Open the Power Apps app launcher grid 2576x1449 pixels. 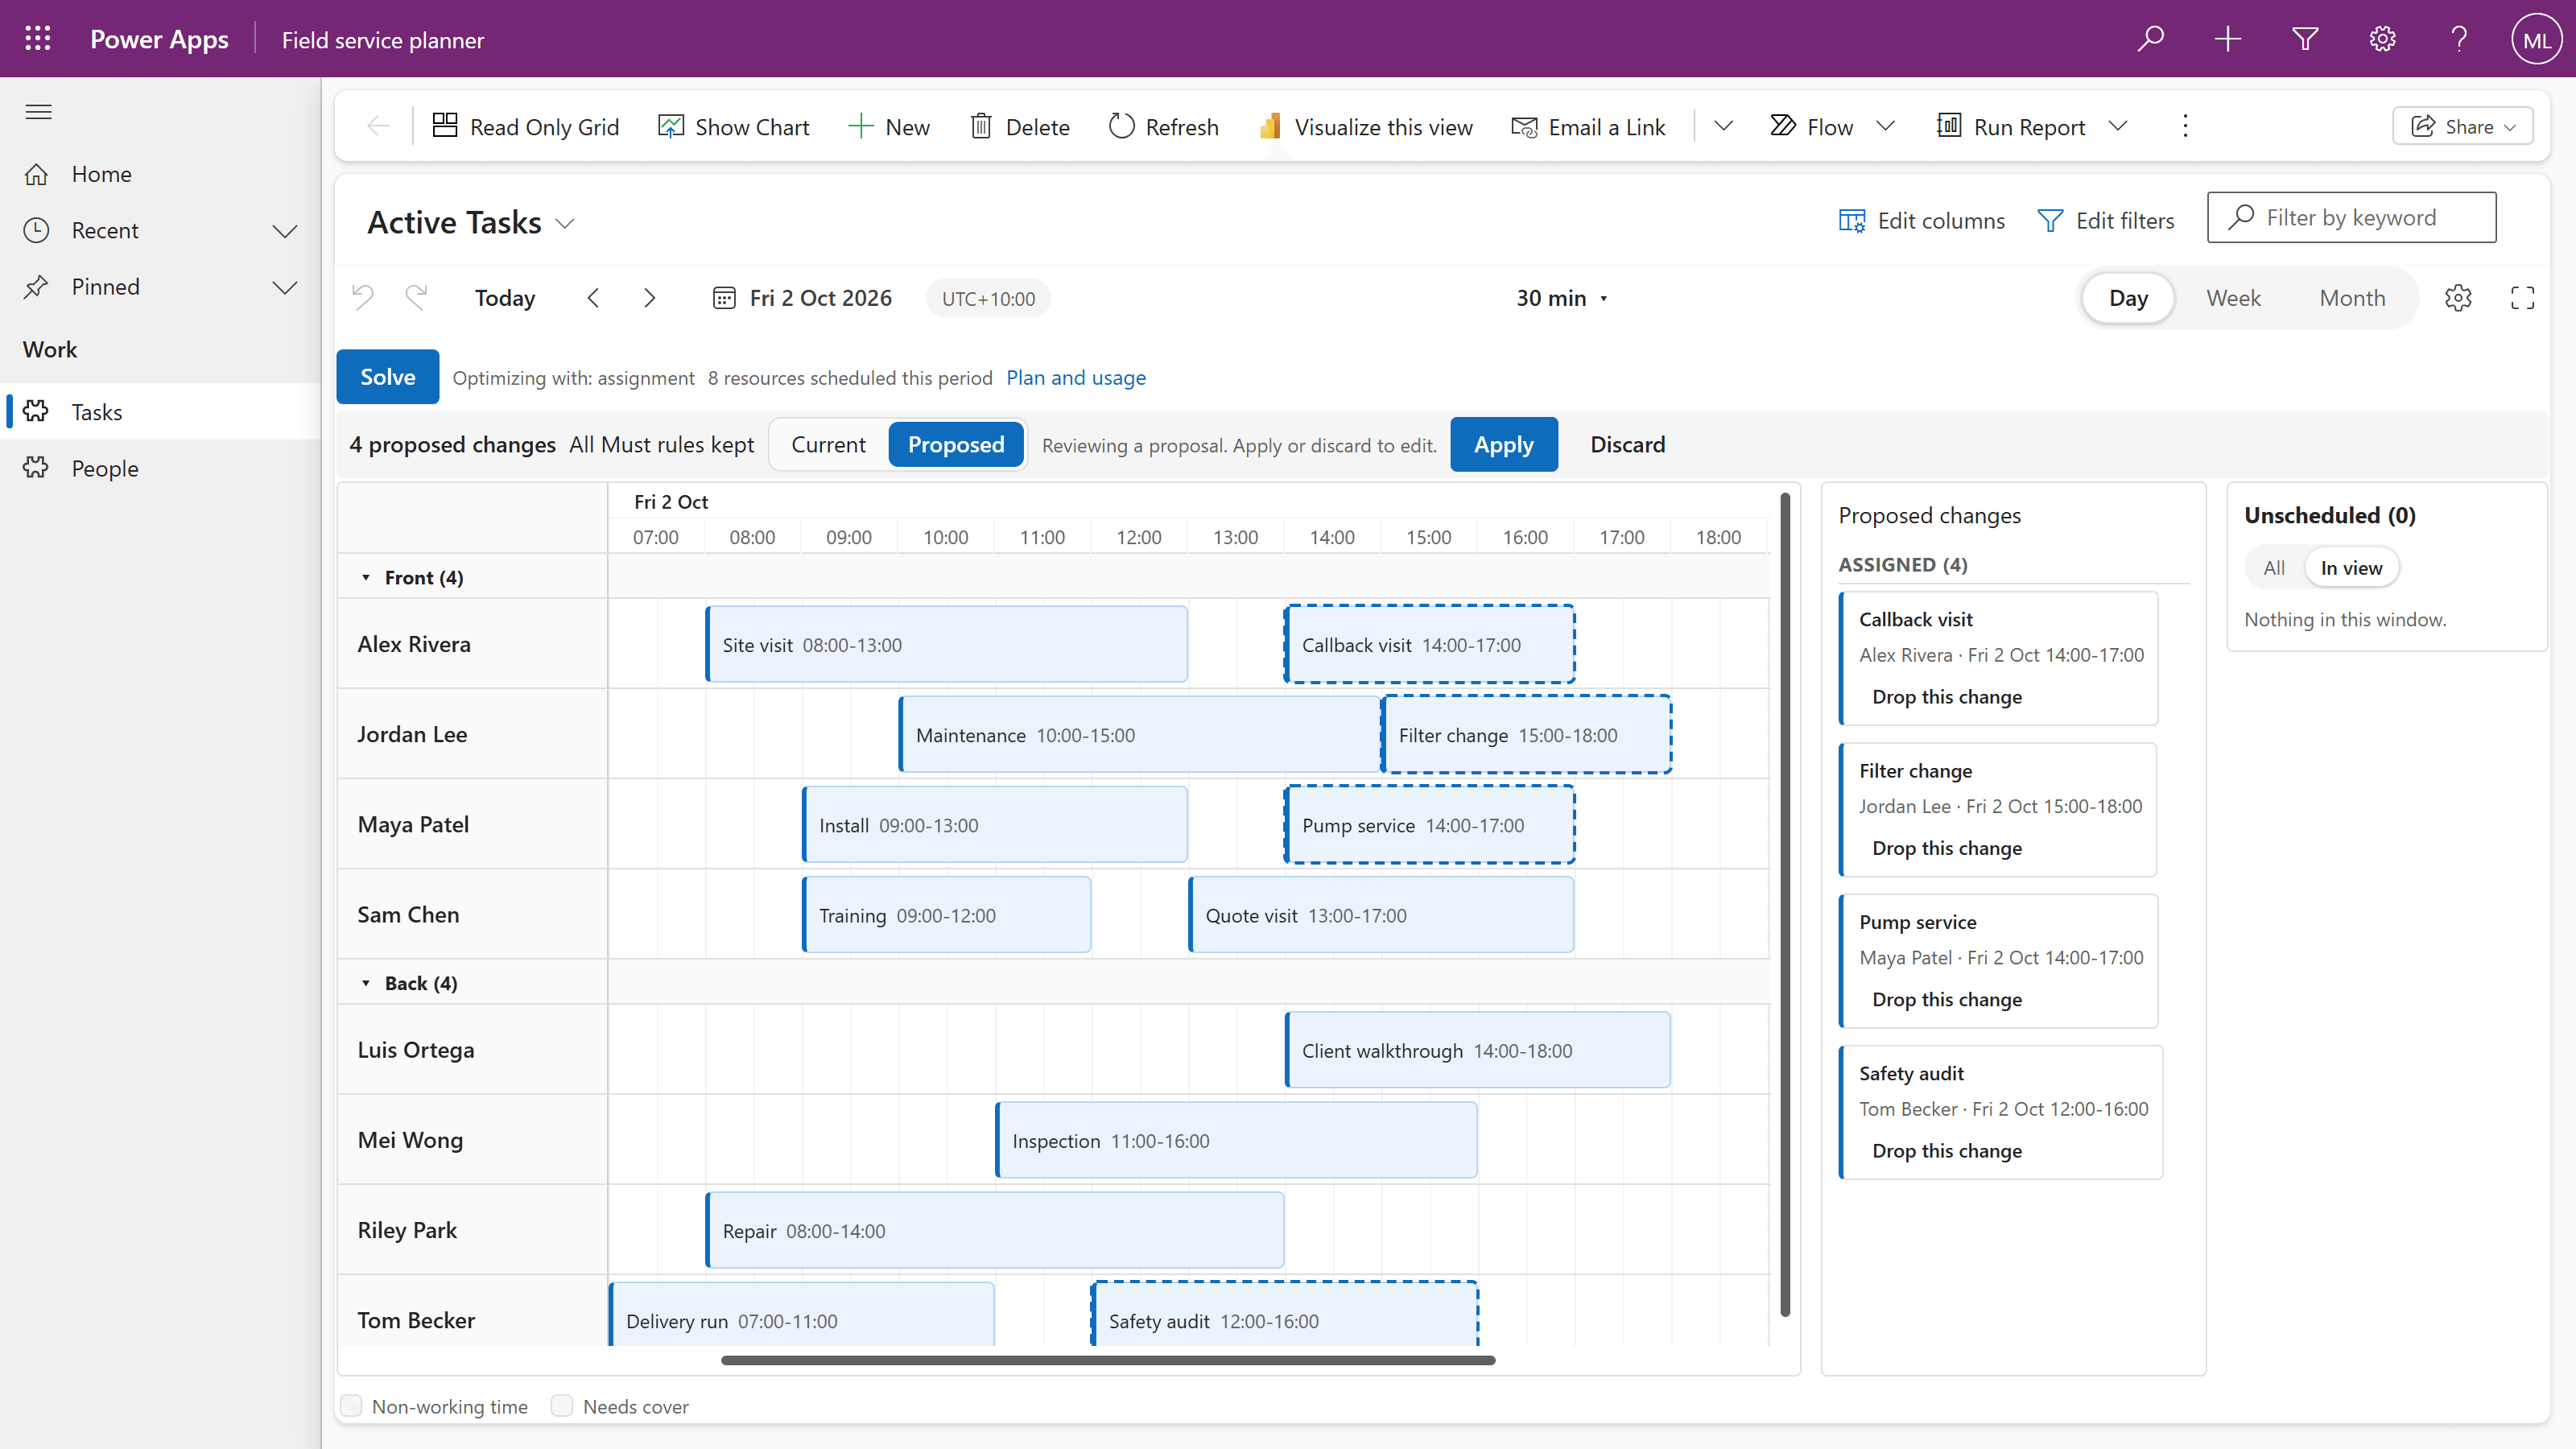coord(38,39)
